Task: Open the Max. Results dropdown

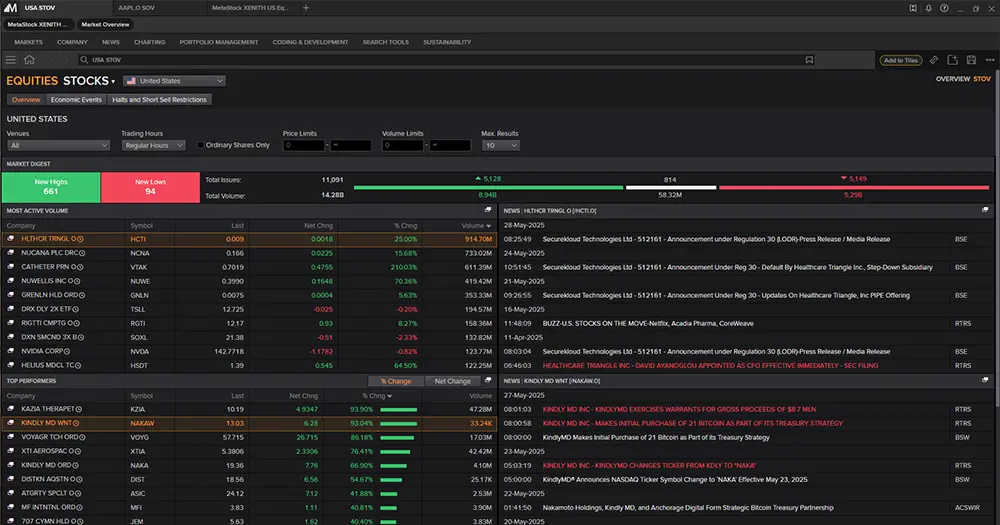Action: point(501,145)
